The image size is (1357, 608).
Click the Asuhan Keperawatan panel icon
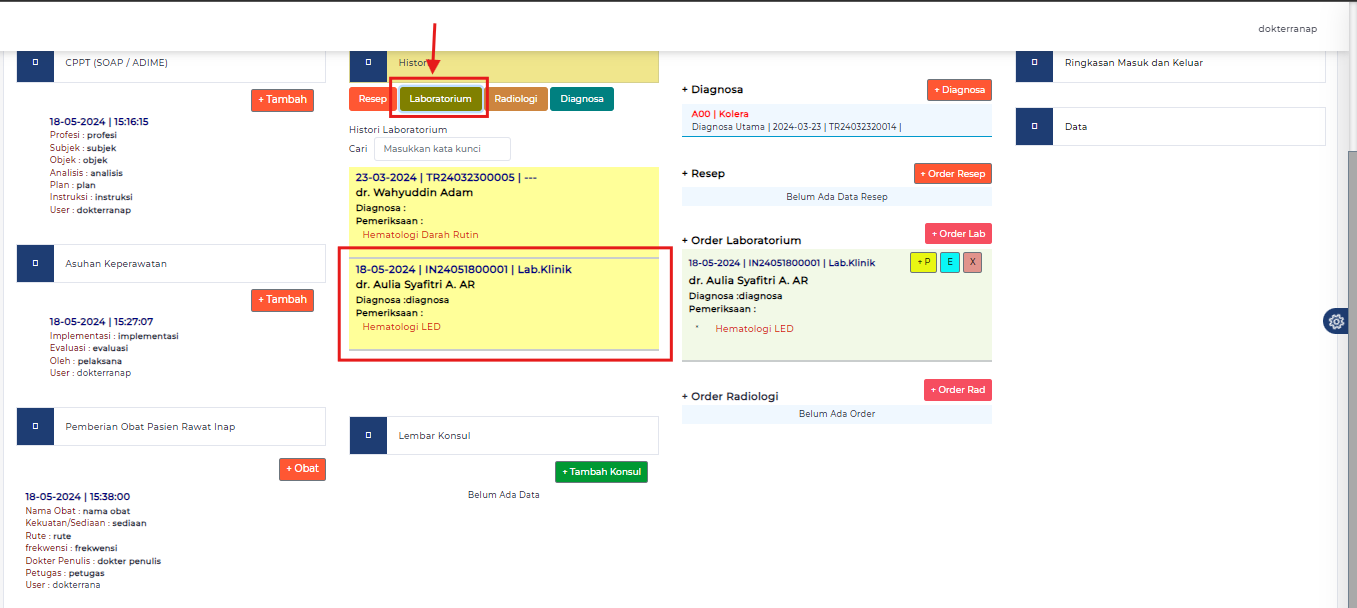[x=35, y=263]
